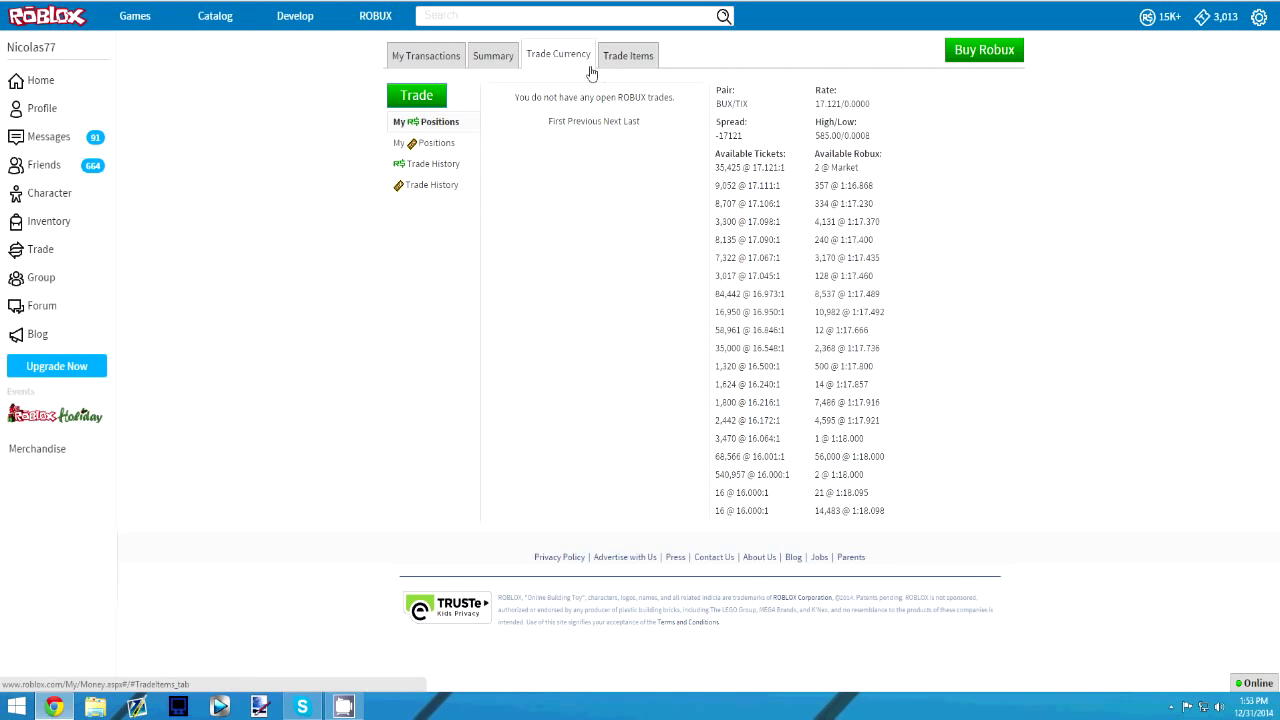Click the Privacy Policy footer link

(559, 557)
